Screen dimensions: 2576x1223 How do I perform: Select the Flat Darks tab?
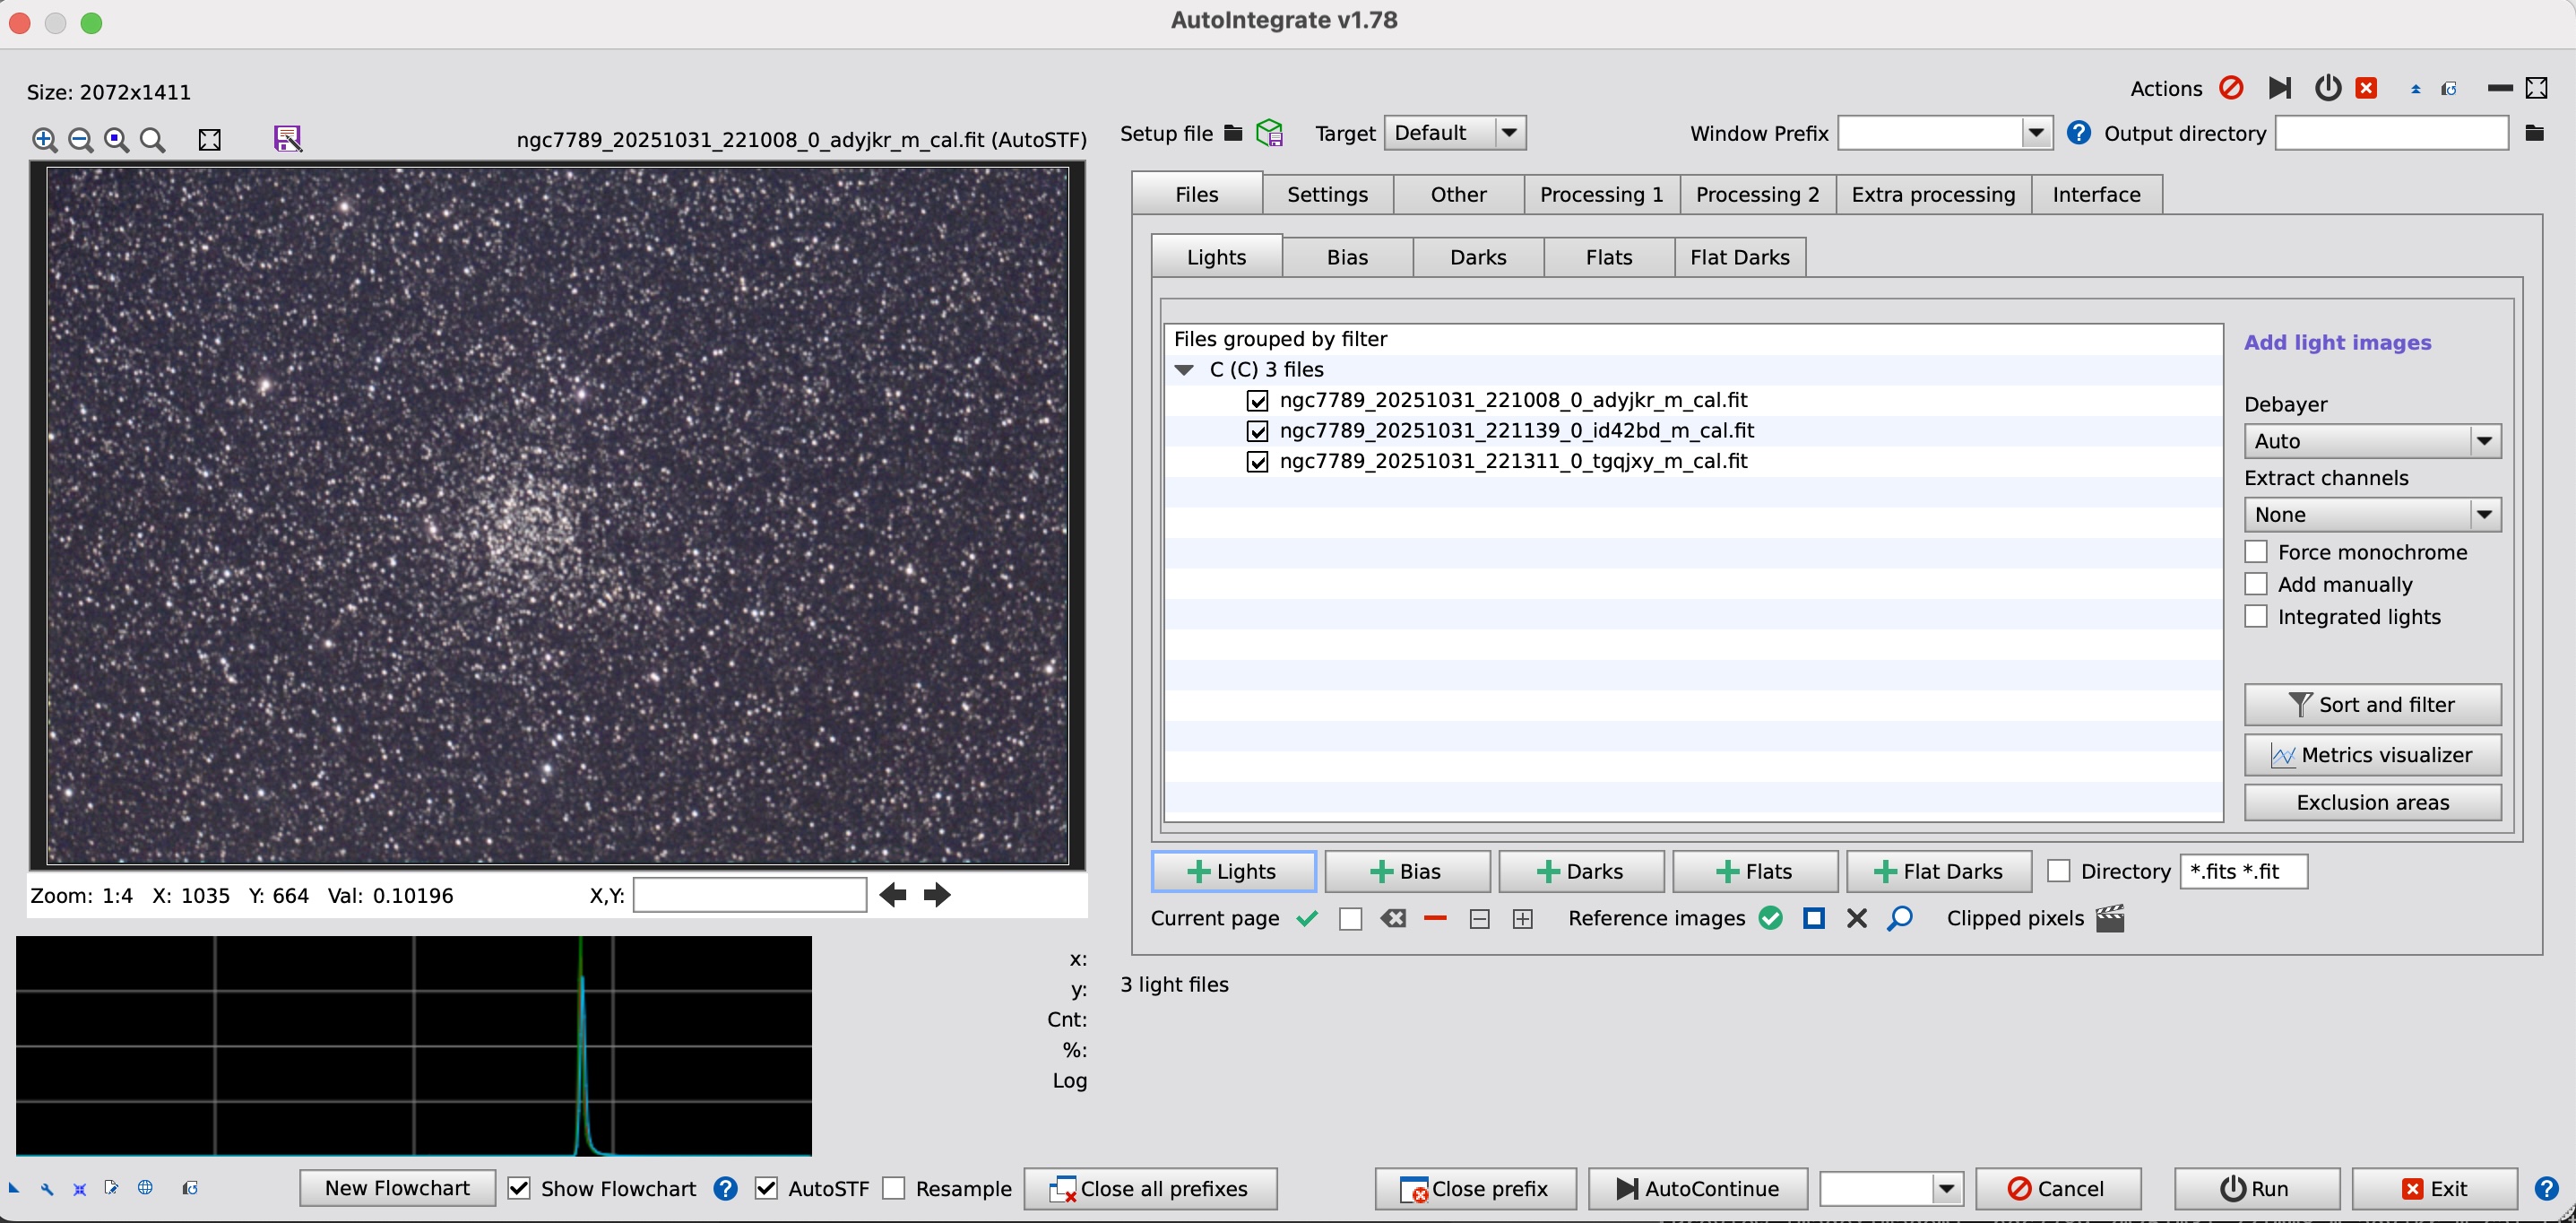(x=1740, y=257)
